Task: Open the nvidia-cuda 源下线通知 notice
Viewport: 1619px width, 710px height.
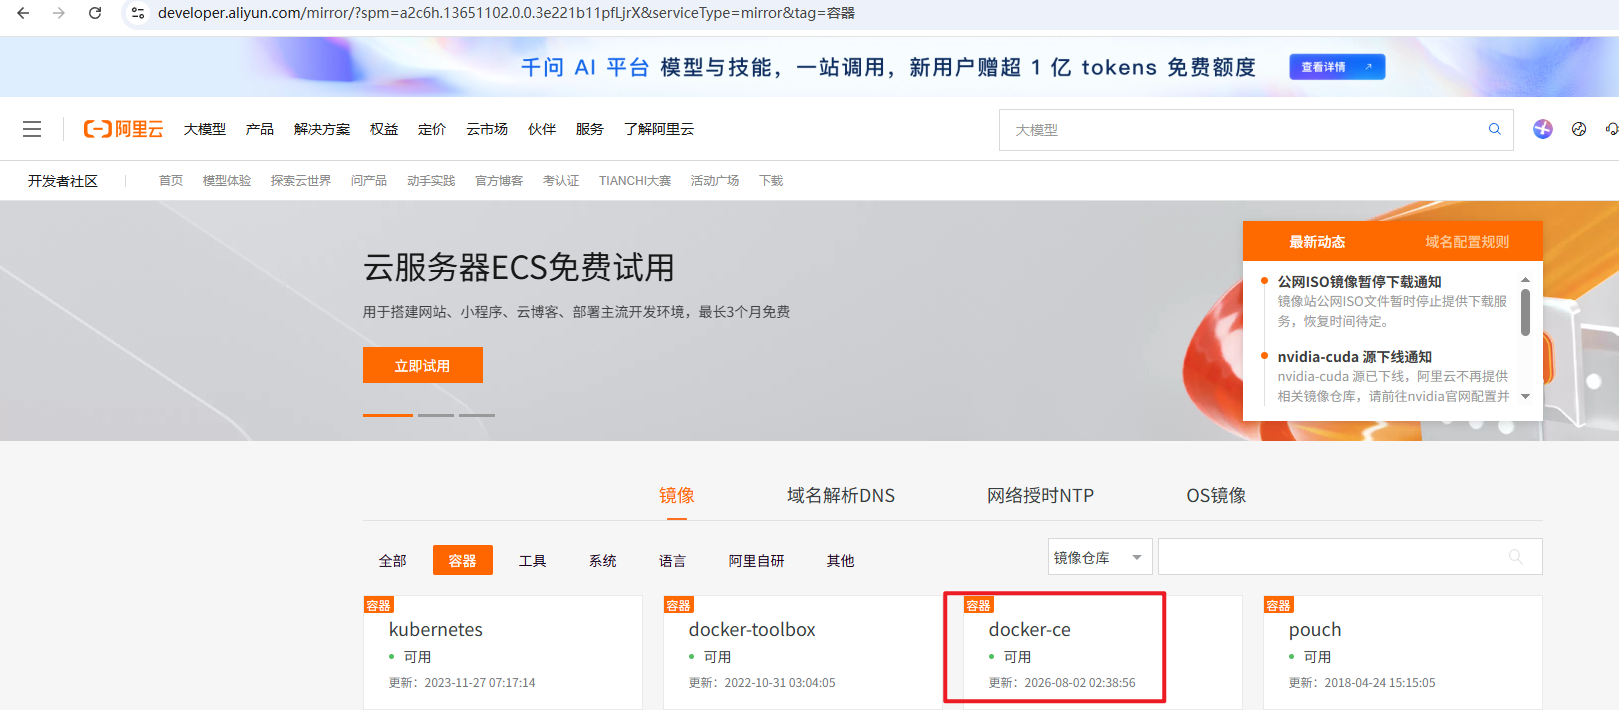Action: (1354, 357)
